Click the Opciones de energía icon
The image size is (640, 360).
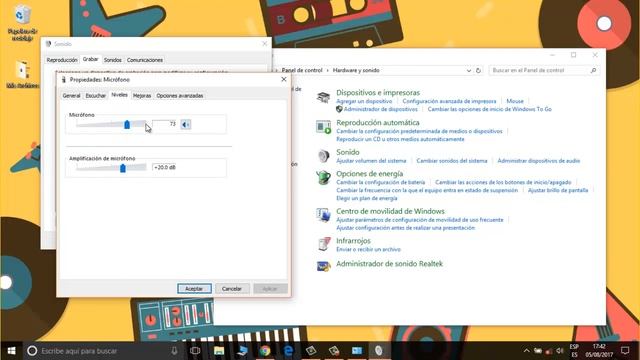pos(323,178)
